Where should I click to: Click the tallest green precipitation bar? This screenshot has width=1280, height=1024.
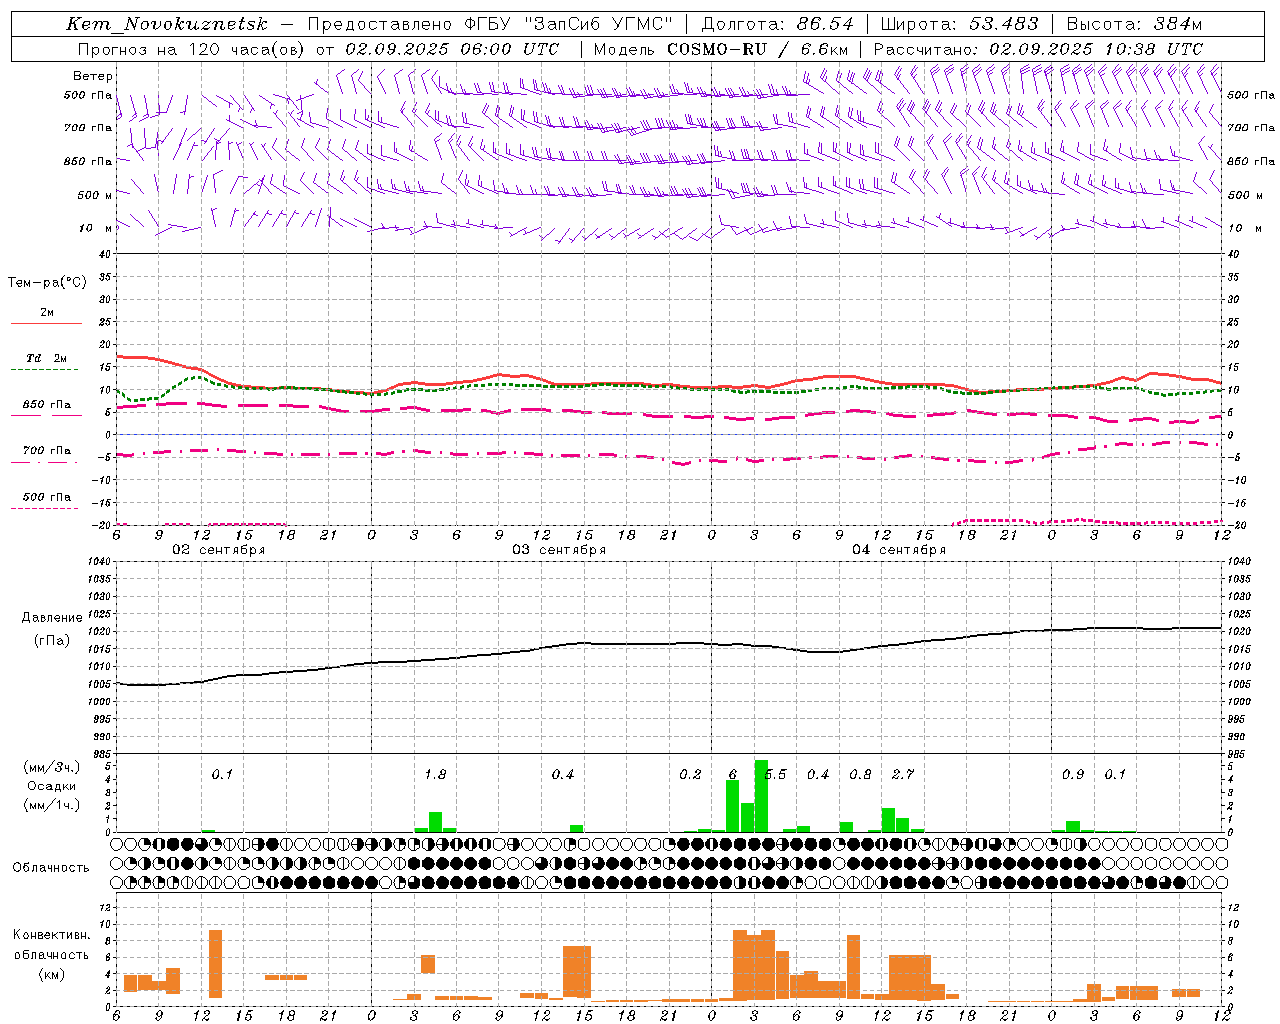tap(761, 796)
